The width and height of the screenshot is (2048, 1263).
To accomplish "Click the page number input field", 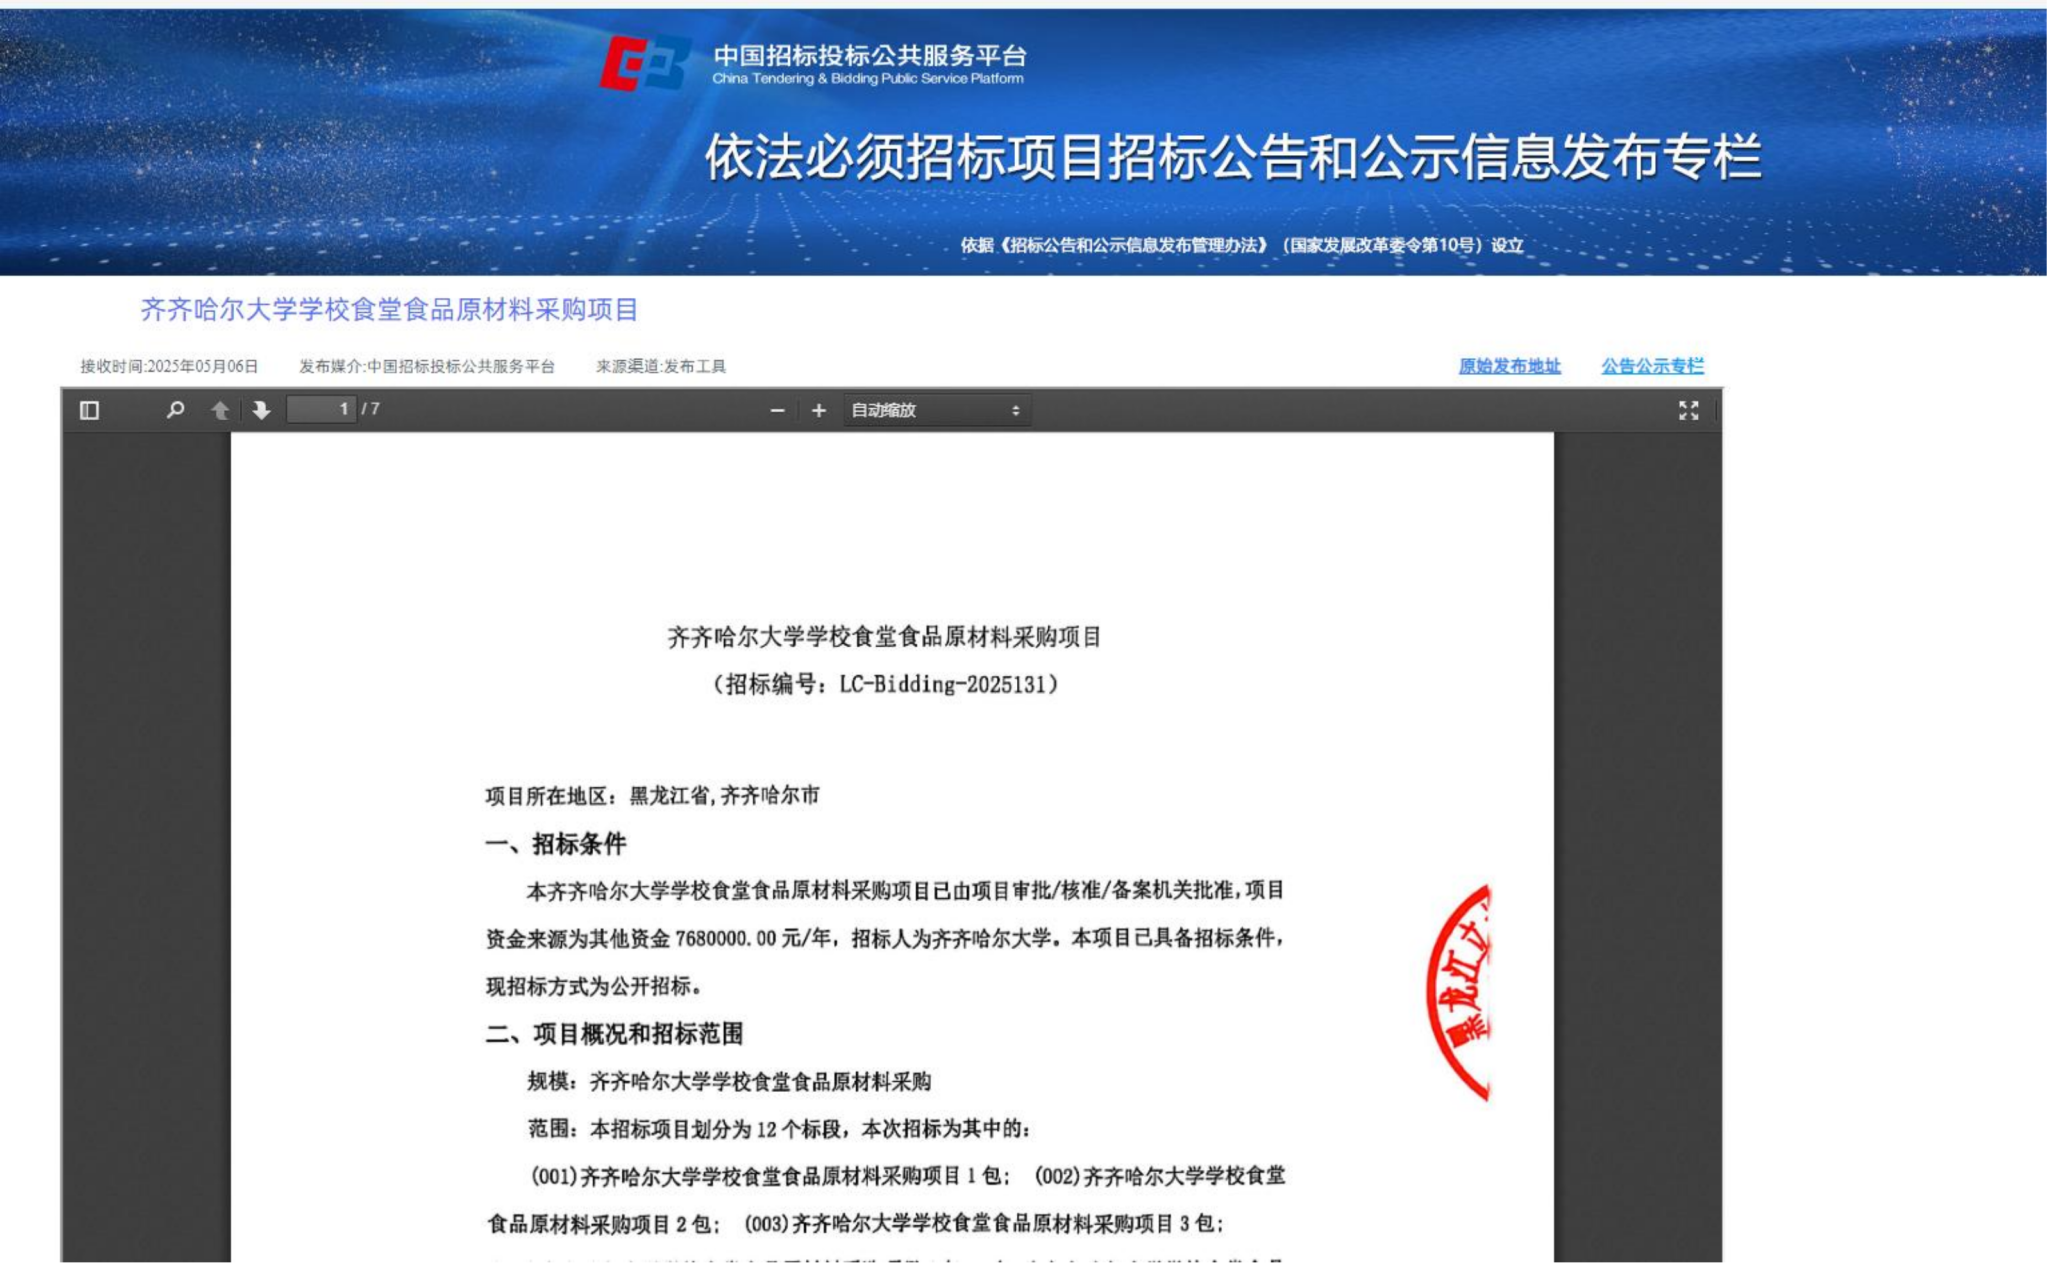I will (x=321, y=409).
